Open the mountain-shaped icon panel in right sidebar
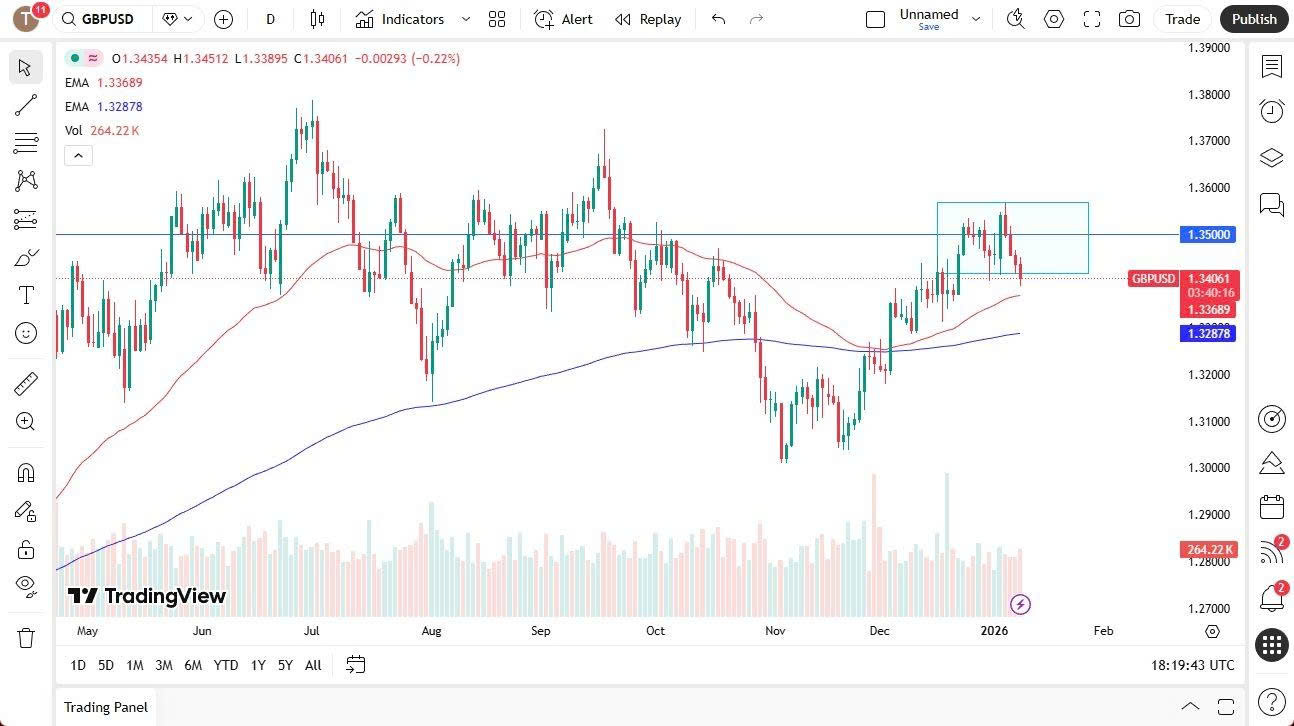1294x726 pixels. click(x=1272, y=463)
